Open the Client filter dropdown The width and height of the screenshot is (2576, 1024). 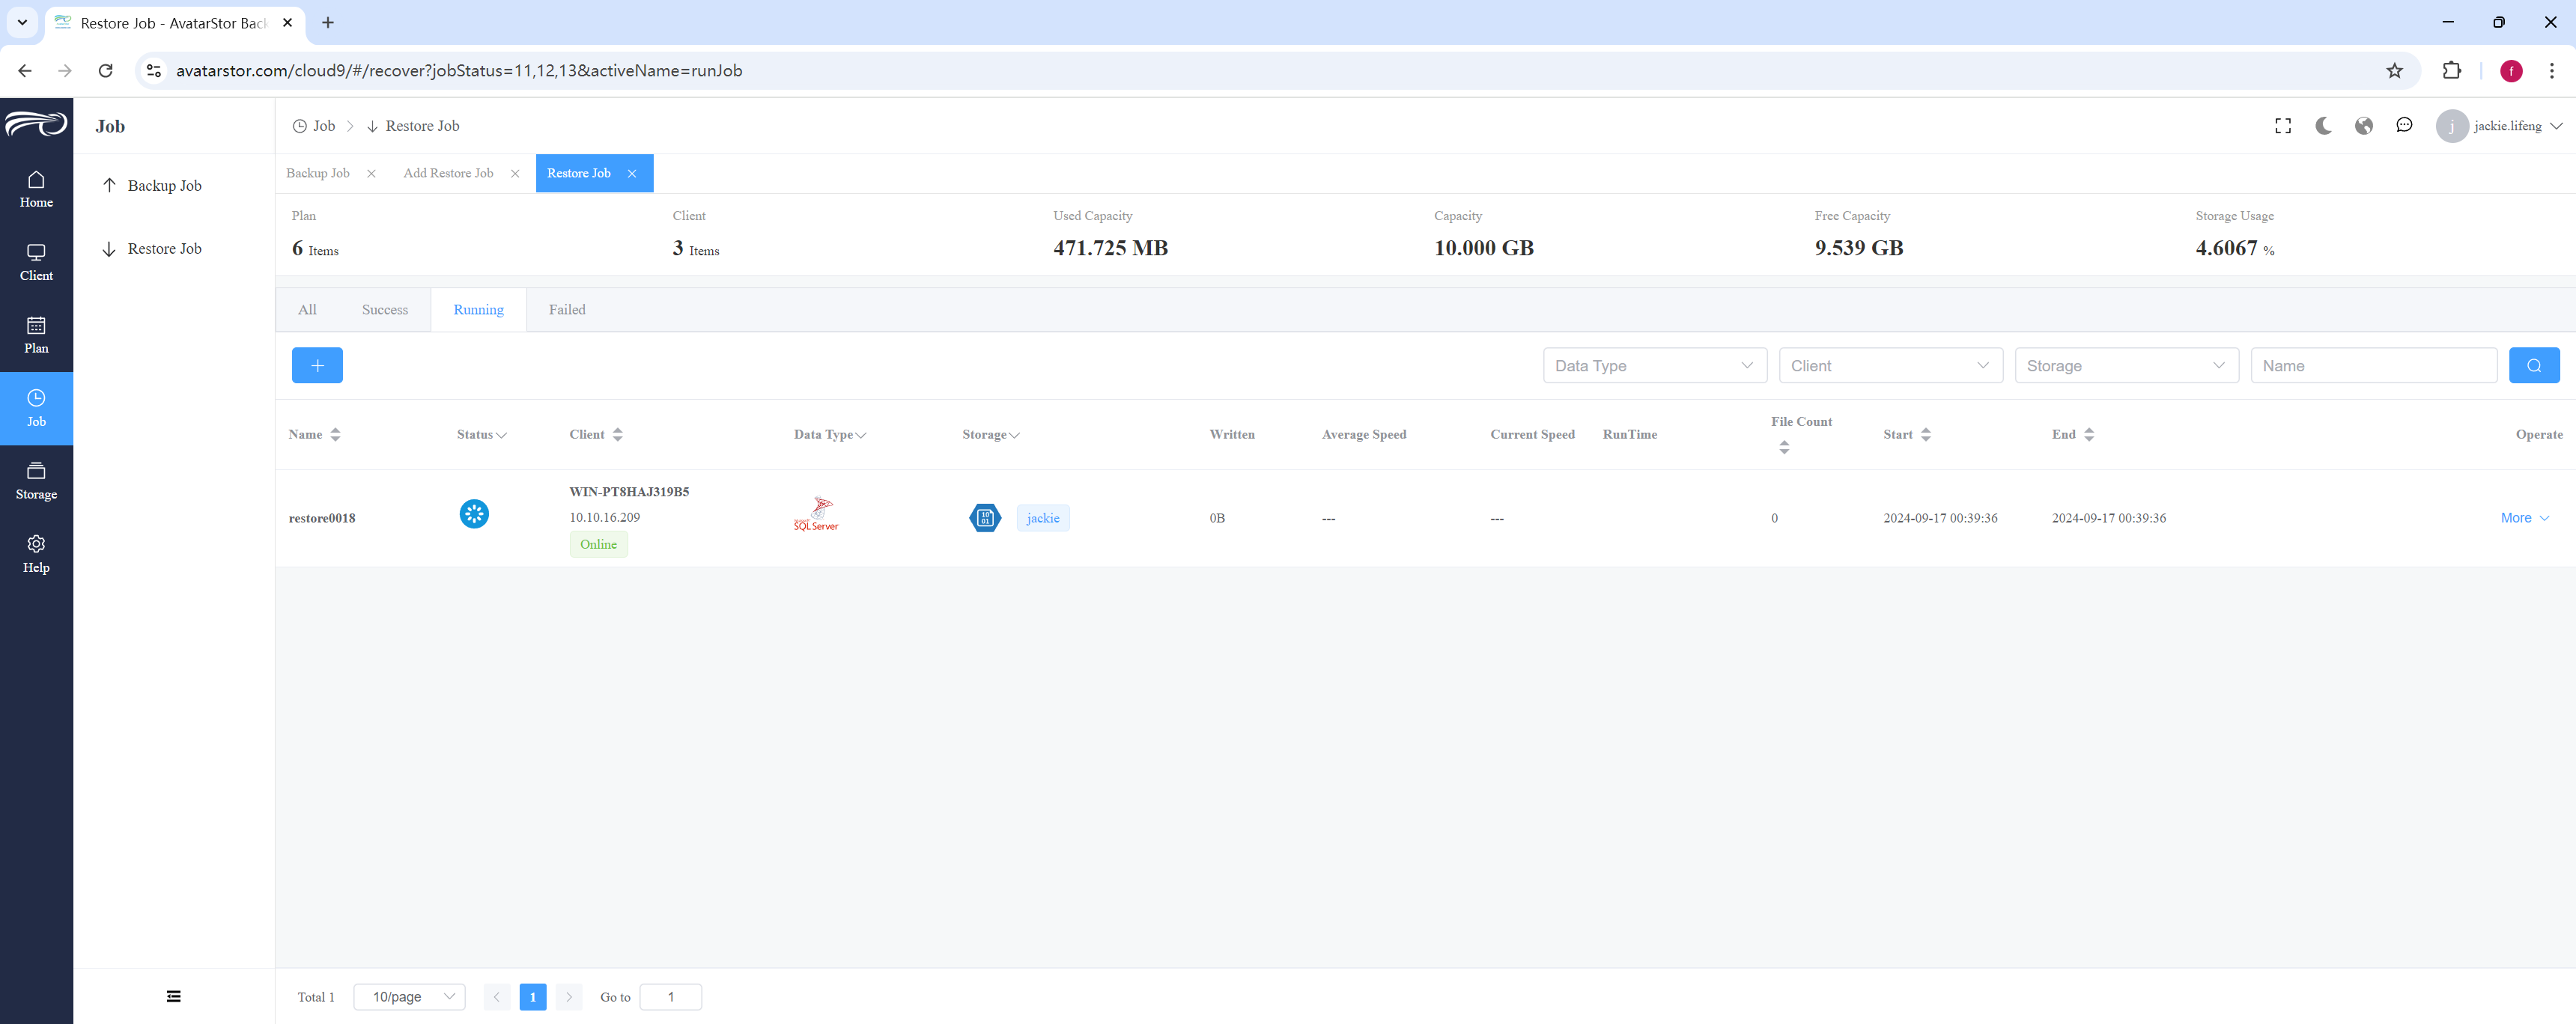(x=1891, y=365)
